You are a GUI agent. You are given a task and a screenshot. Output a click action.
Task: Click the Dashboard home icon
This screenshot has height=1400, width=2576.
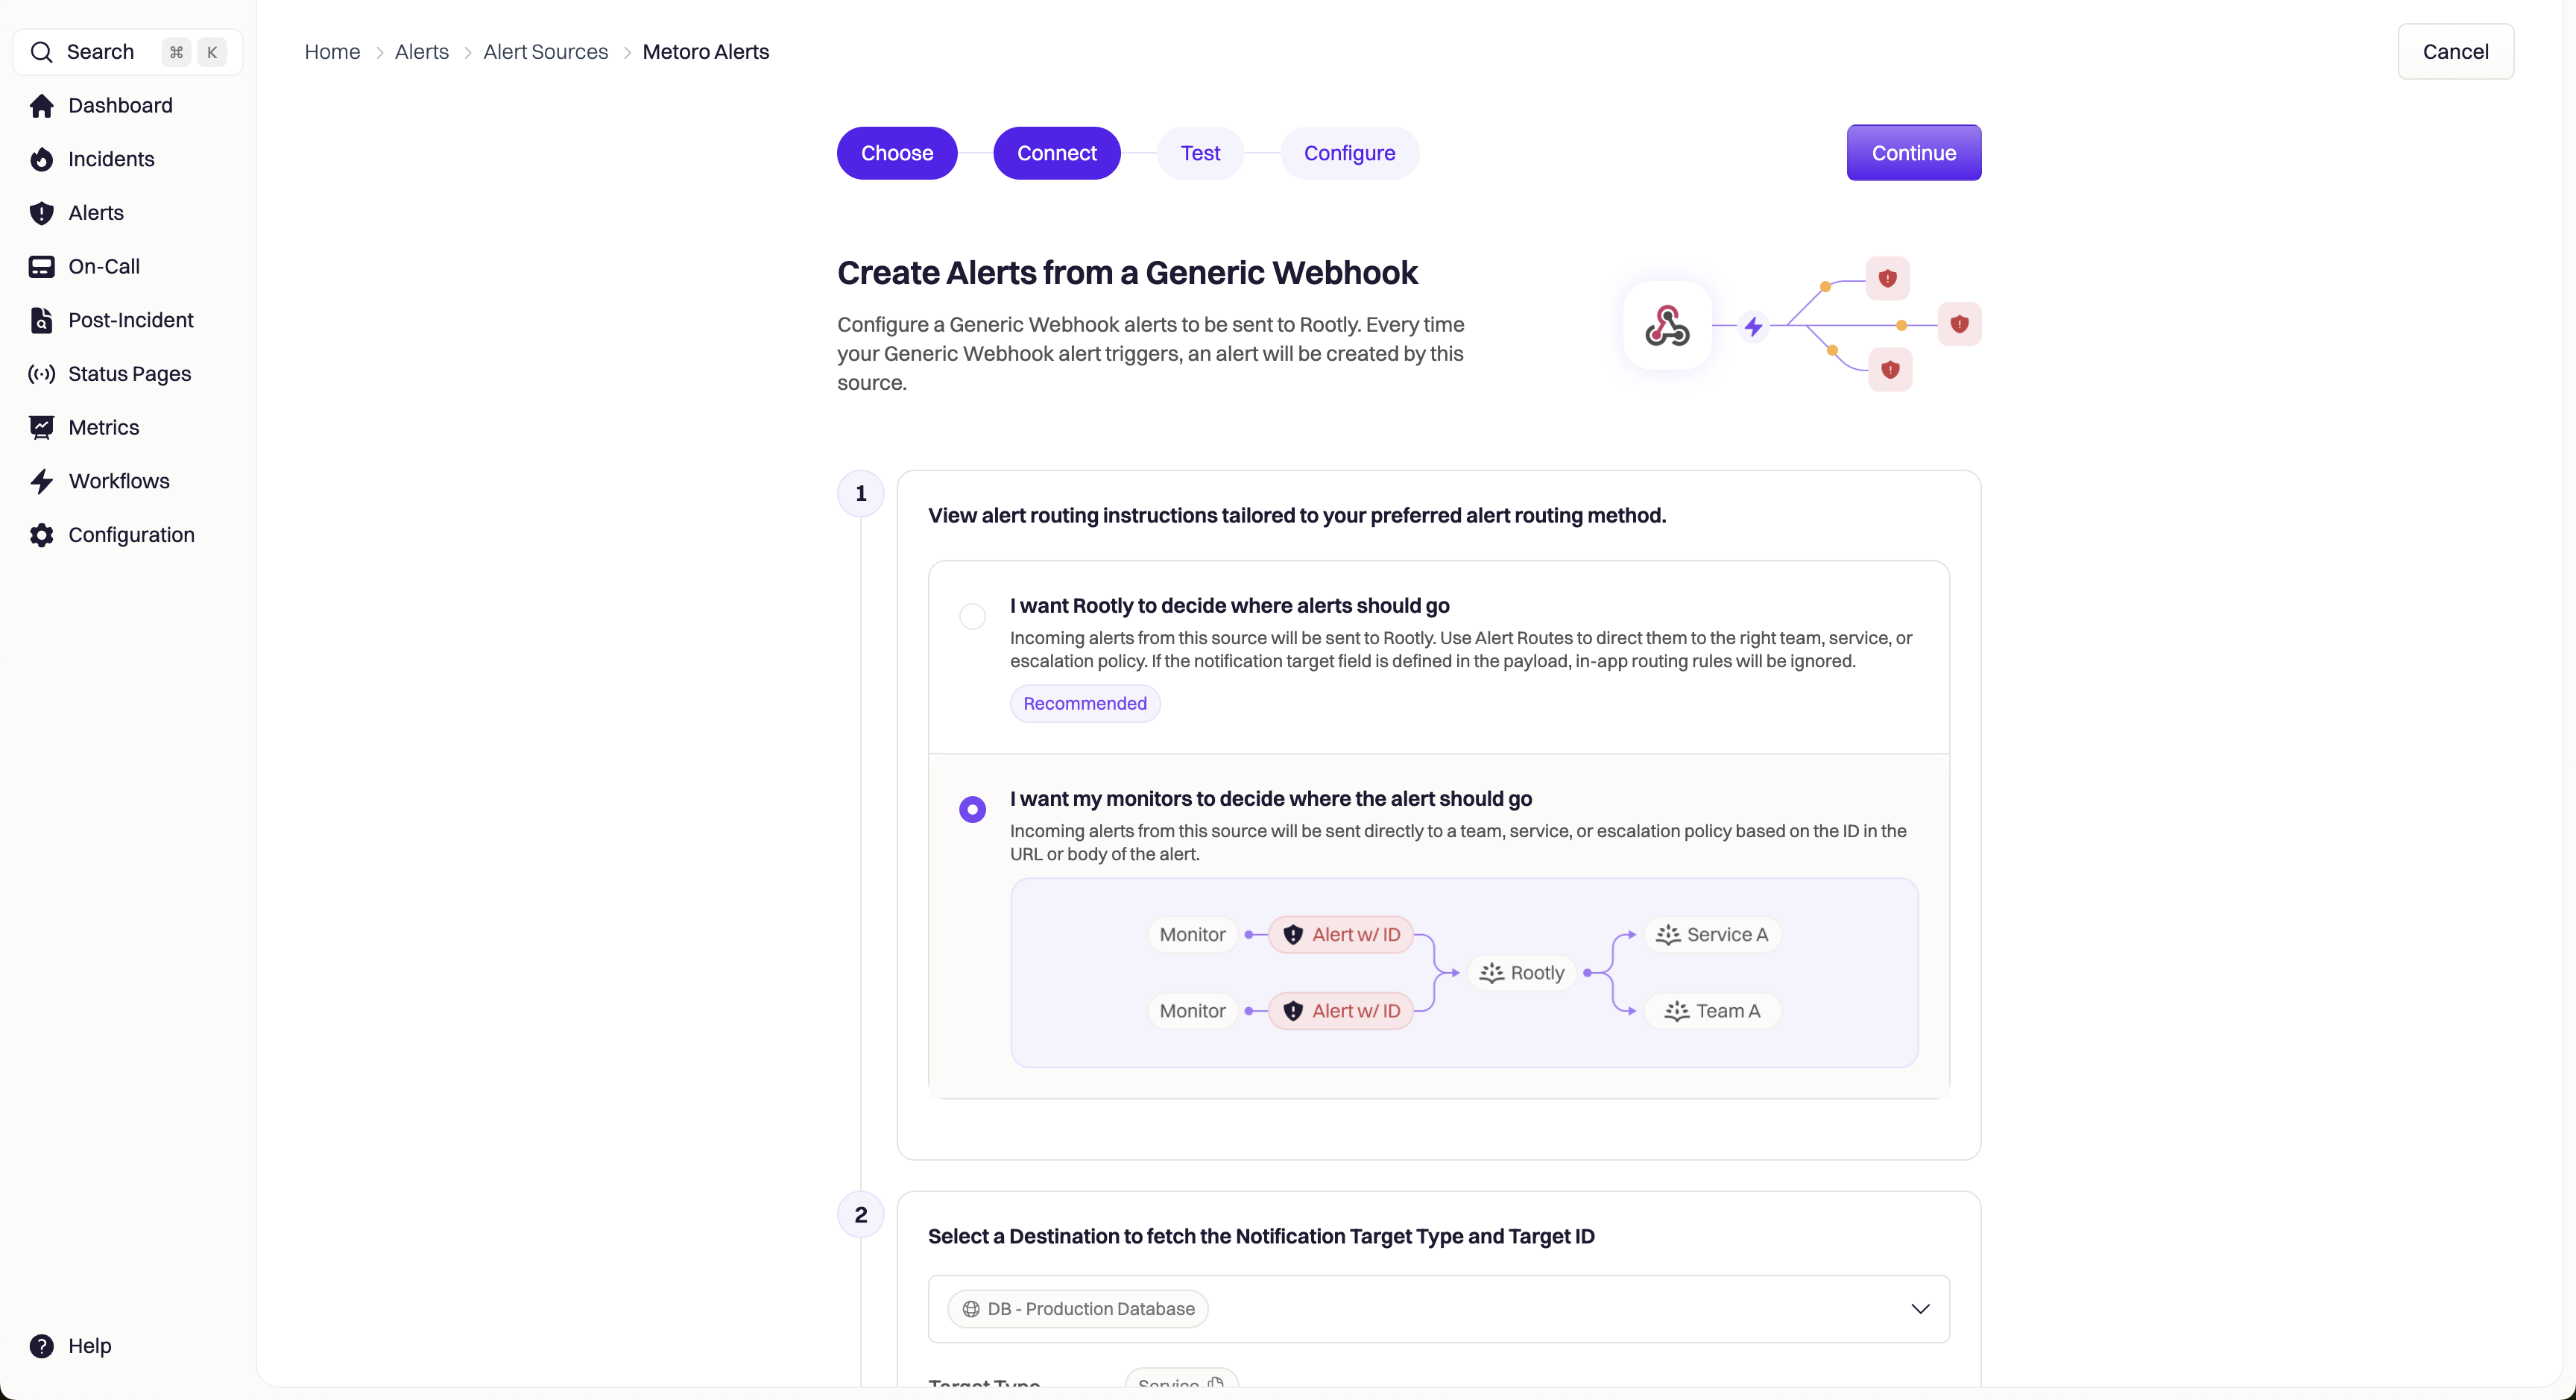coord(41,106)
